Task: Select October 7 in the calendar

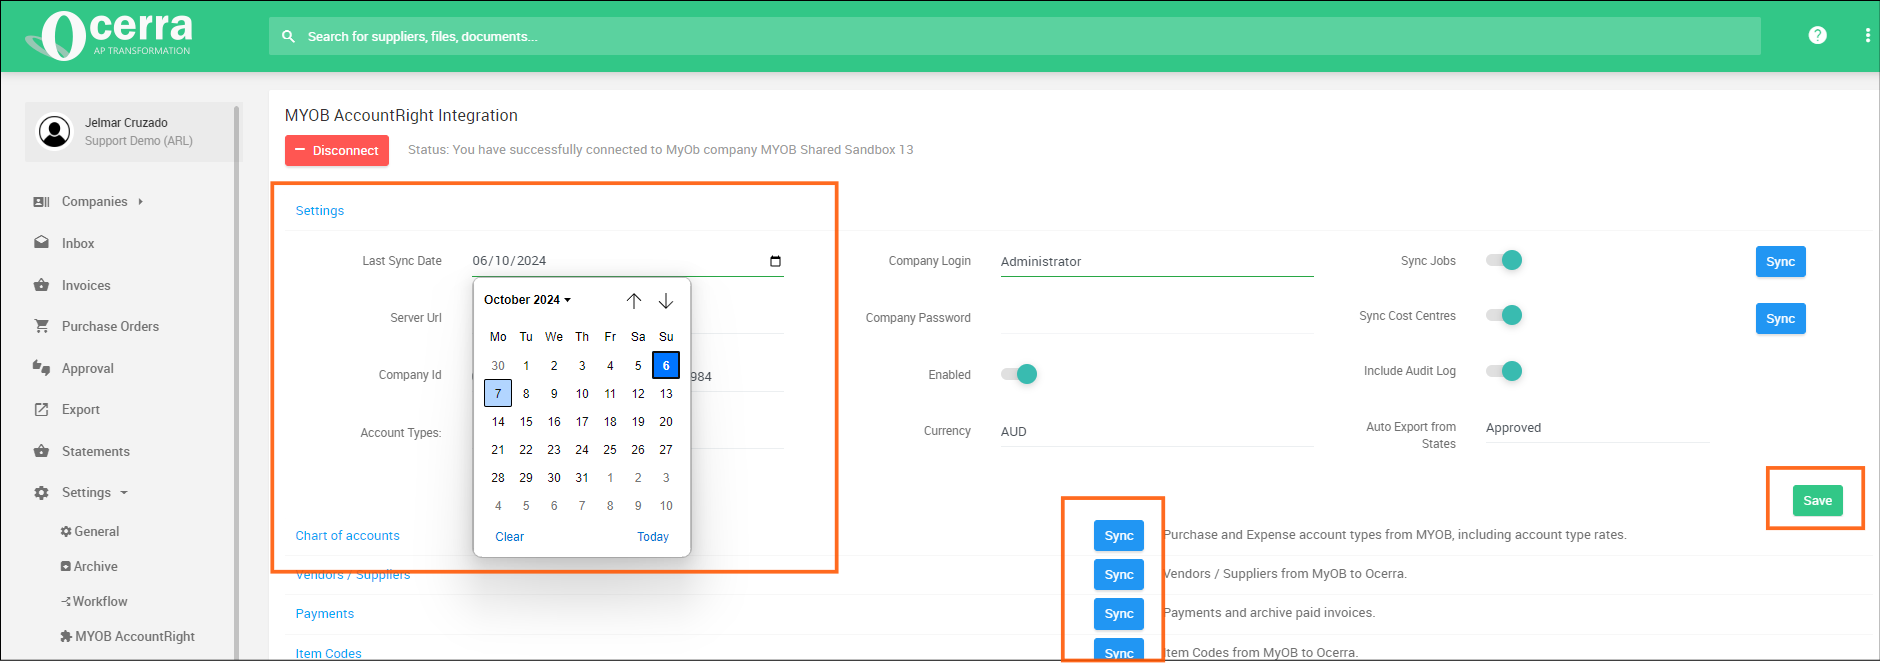Action: (498, 394)
